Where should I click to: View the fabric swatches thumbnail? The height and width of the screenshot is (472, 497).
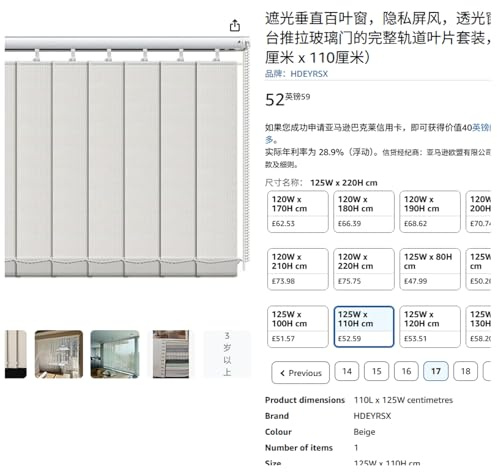pyautogui.click(x=171, y=354)
